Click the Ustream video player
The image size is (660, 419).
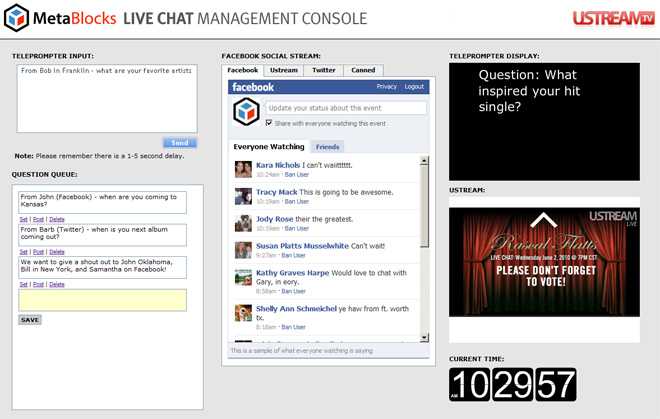(544, 262)
